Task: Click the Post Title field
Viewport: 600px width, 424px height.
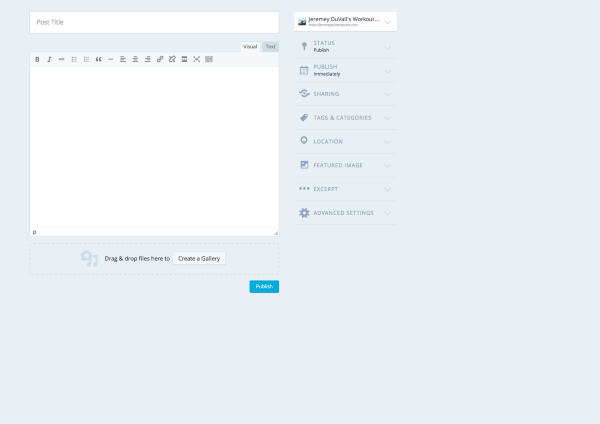Action: tap(154, 22)
